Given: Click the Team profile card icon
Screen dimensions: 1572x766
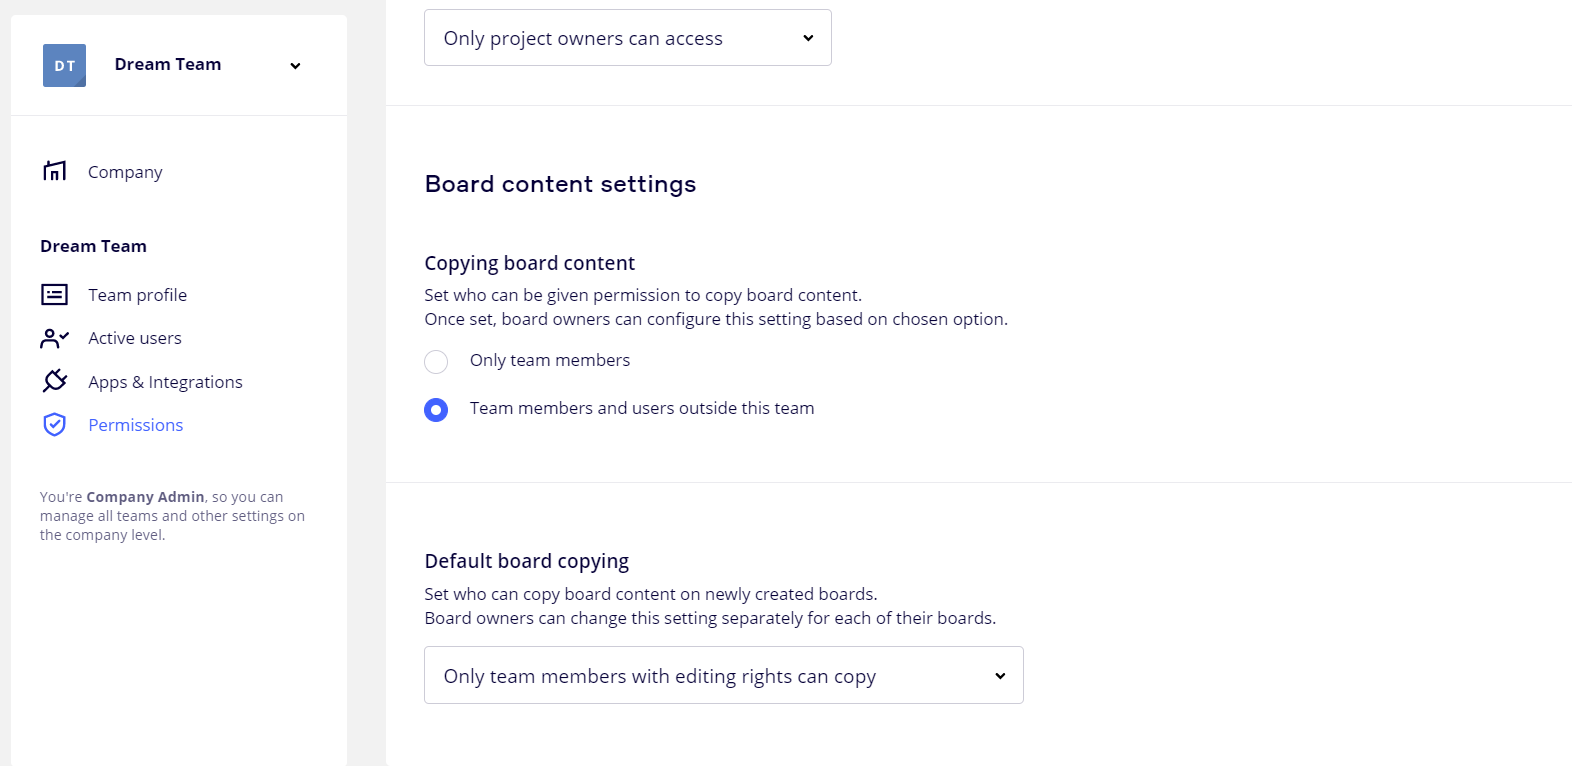Looking at the screenshot, I should pos(54,294).
